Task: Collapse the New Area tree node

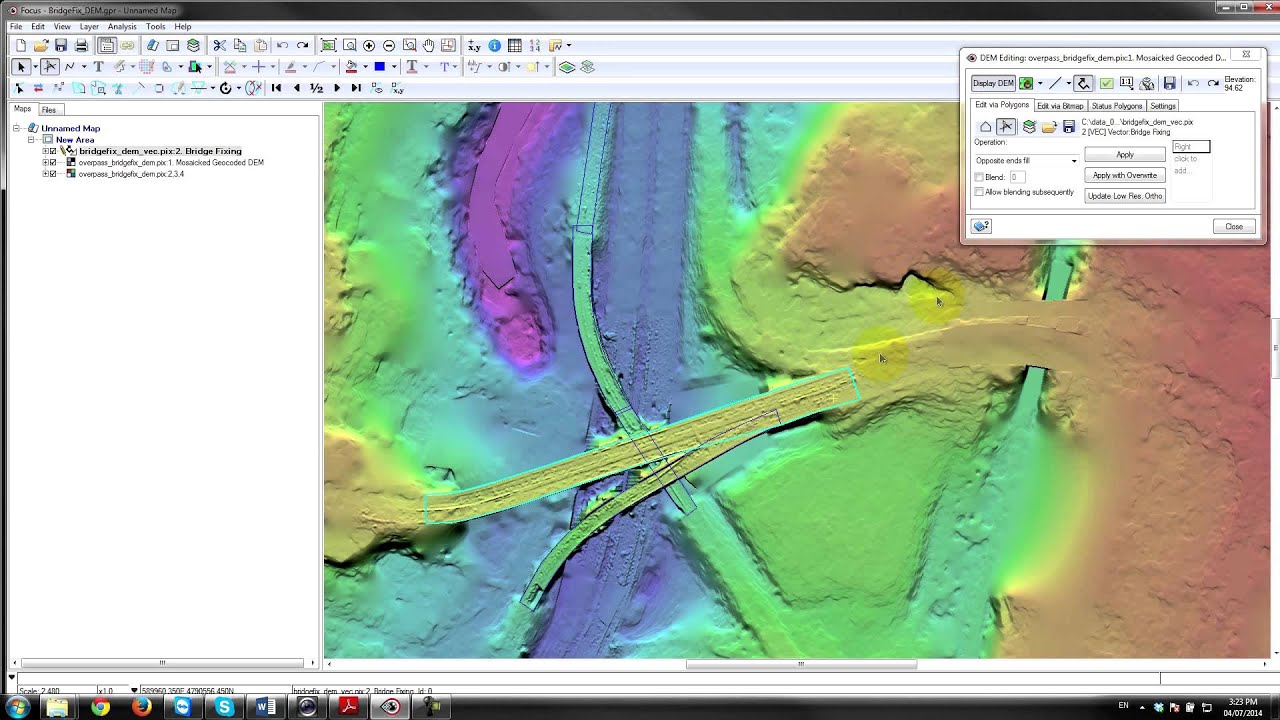Action: click(x=32, y=140)
